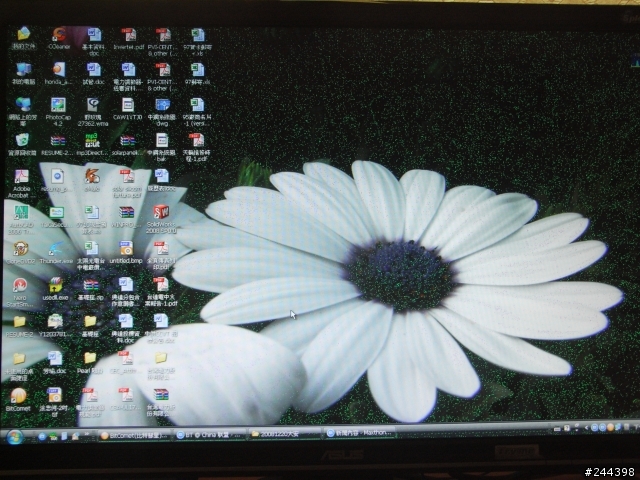Open the honda_a... desktop icon
The height and width of the screenshot is (480, 640).
(x=58, y=73)
